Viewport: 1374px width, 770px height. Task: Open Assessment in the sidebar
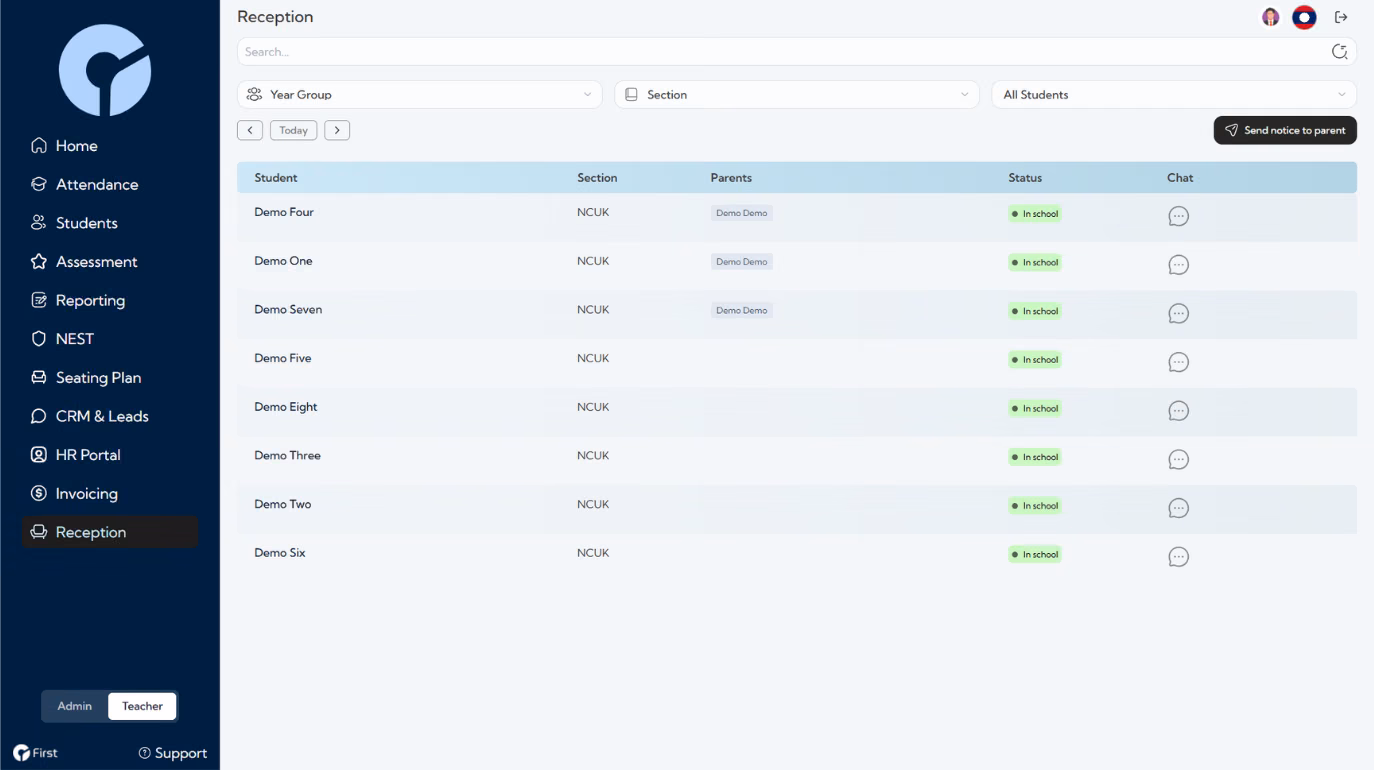pos(110,262)
